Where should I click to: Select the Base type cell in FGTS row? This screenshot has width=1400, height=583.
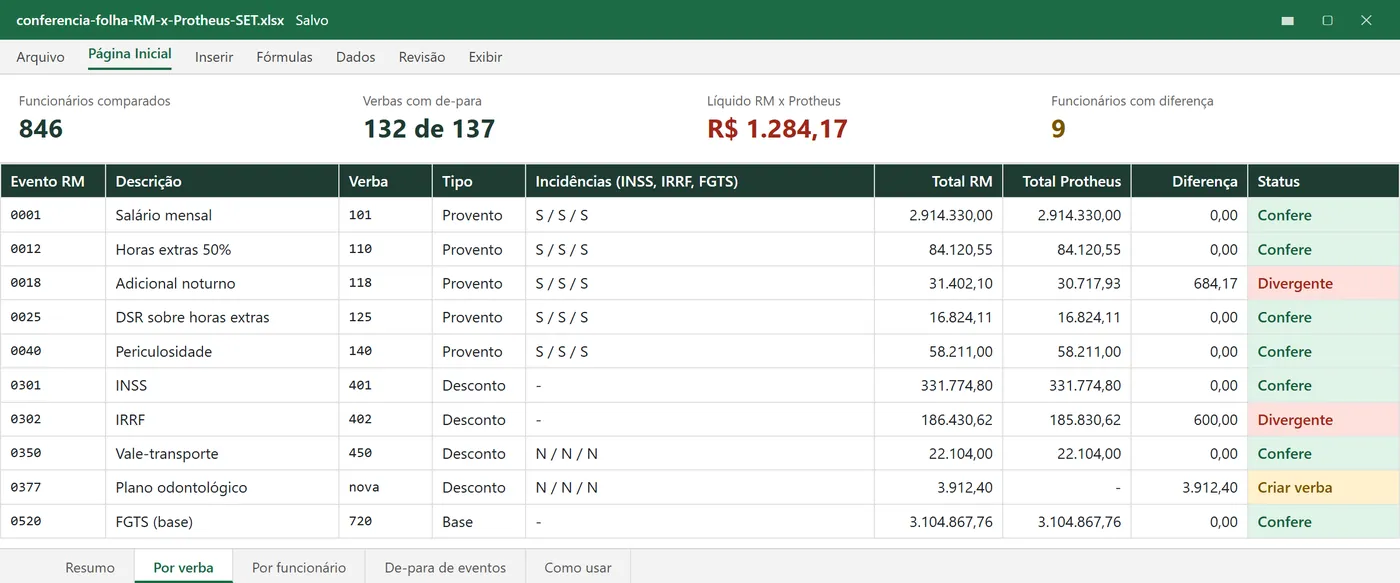tap(479, 521)
